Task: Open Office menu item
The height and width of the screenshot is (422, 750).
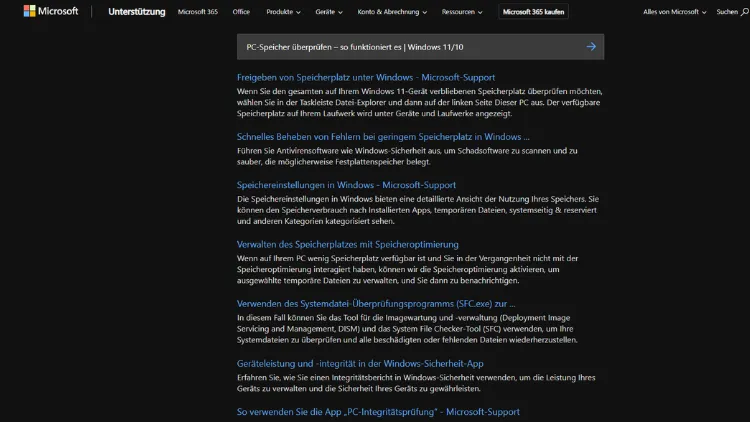Action: 241,11
